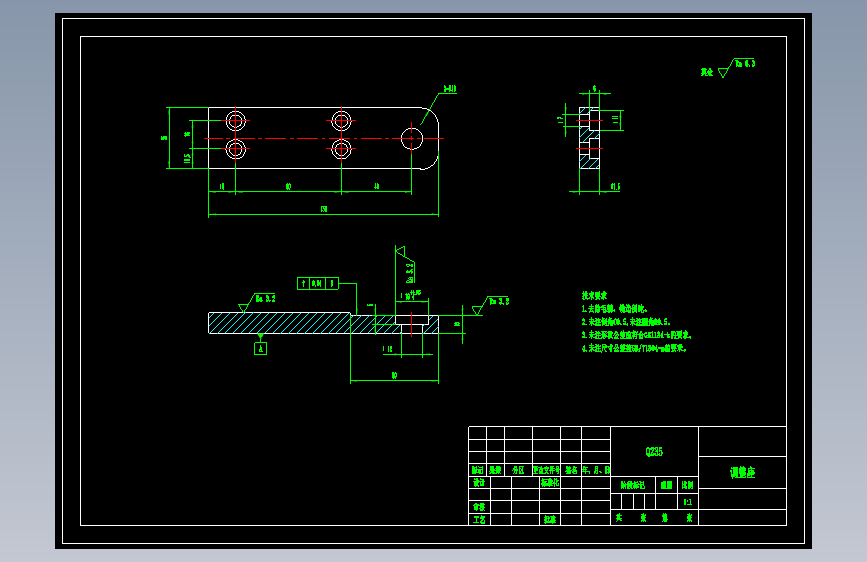Click the 调整座 part name in title block
Viewport: 867px width, 562px height.
click(x=742, y=472)
